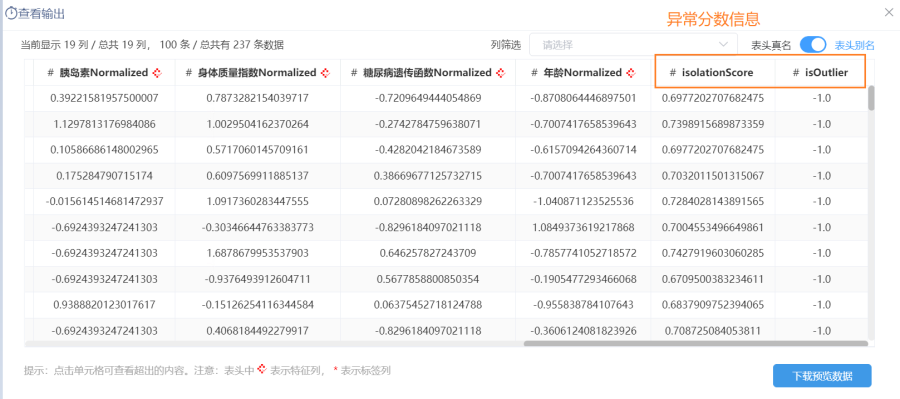900x399 pixels.
Task: Click the isolationScore column header
Action: coord(712,73)
